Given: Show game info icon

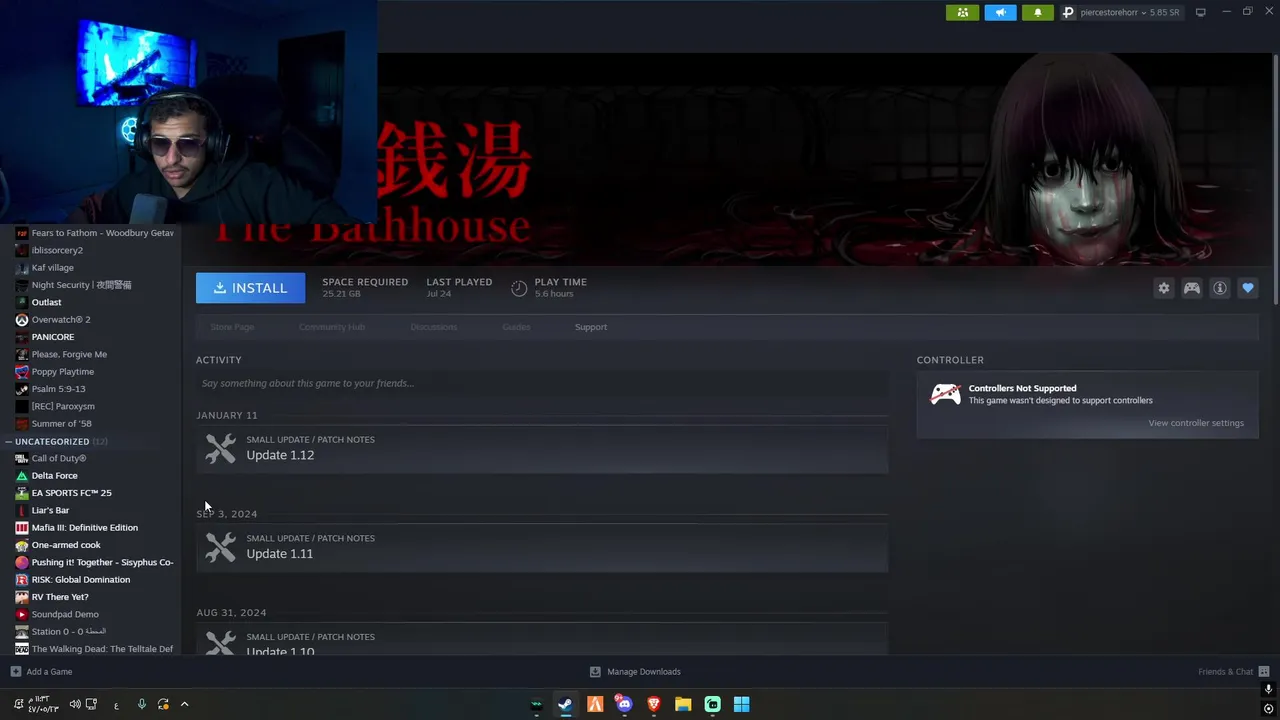Looking at the screenshot, I should [x=1219, y=288].
